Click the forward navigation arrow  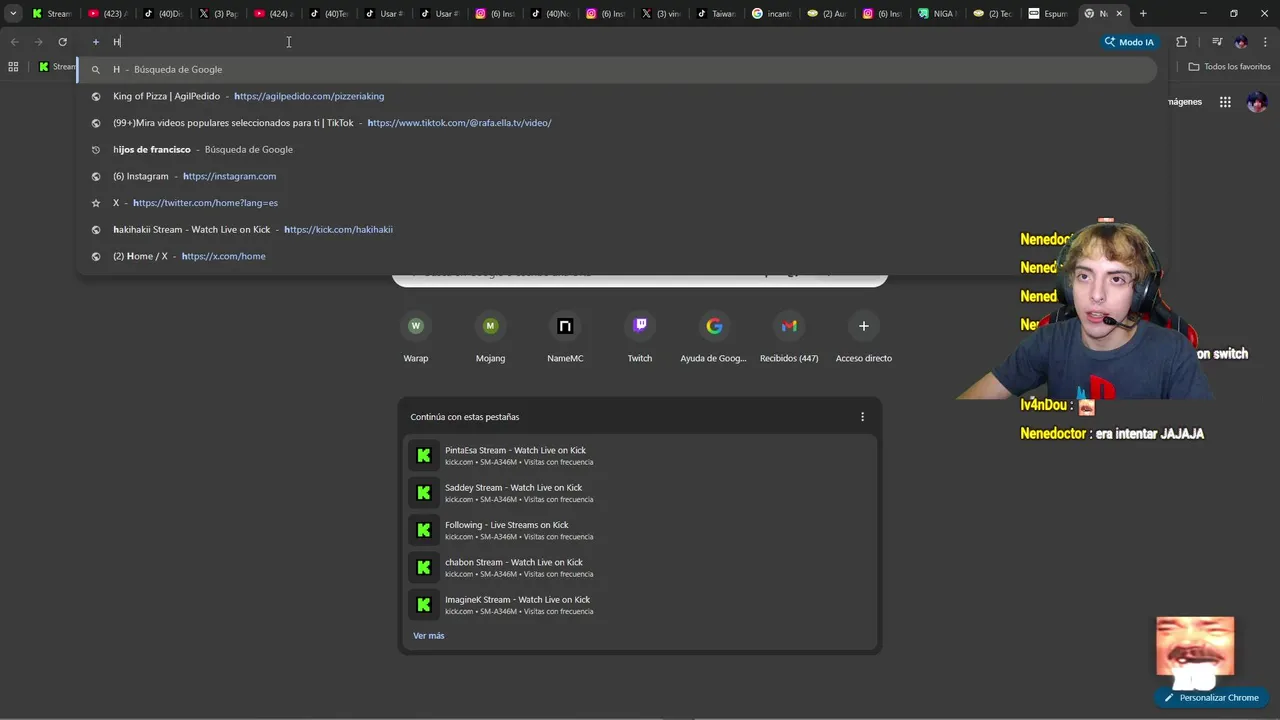[x=38, y=42]
